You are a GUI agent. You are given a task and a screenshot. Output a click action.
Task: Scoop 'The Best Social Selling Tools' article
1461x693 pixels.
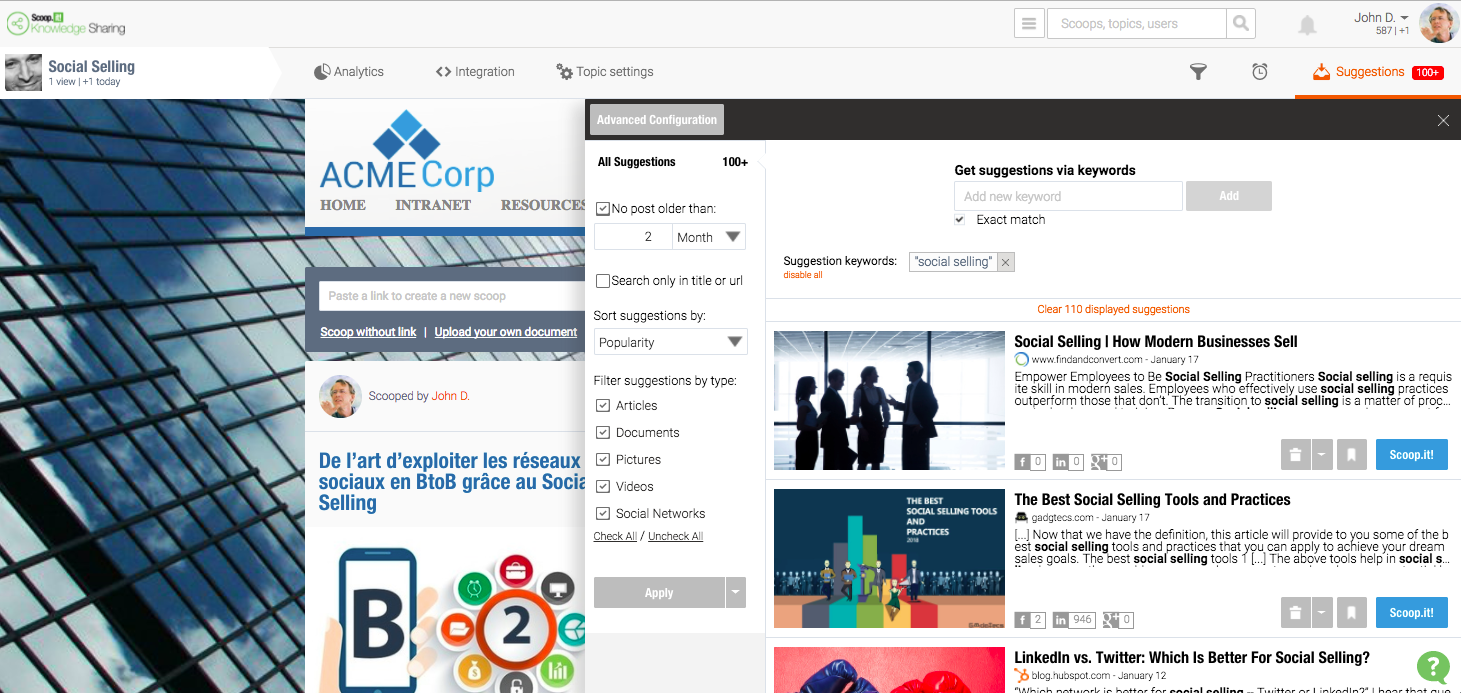click(1412, 613)
